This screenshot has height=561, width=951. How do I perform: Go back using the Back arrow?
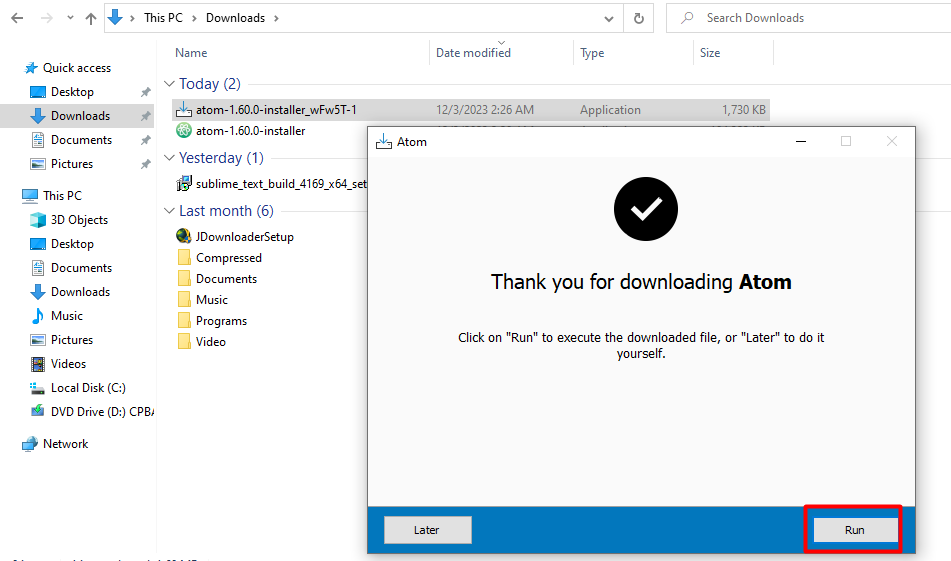[17, 18]
